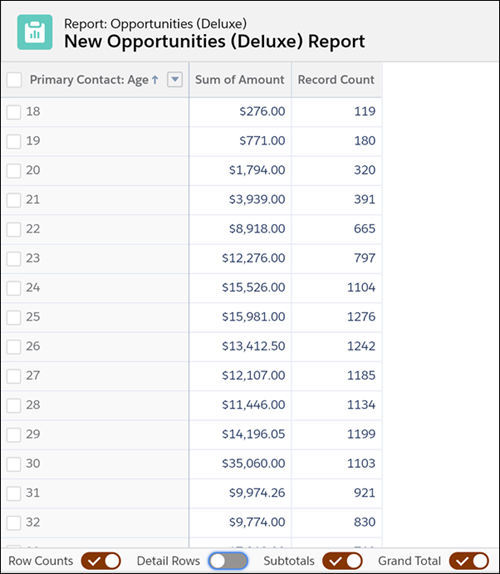Check the box for age 19 row
Image resolution: width=500 pixels, height=574 pixels.
(x=14, y=141)
